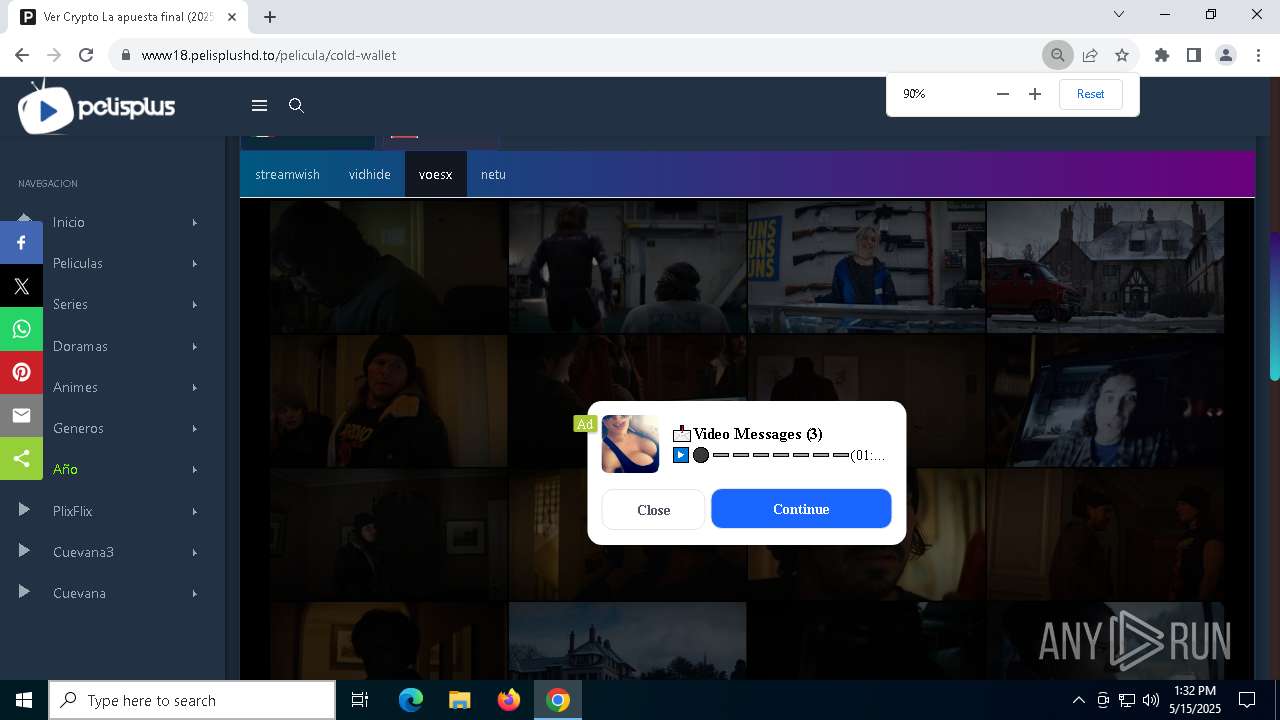Bookmark this page with the star icon
This screenshot has height=720, width=1280.
(1122, 55)
